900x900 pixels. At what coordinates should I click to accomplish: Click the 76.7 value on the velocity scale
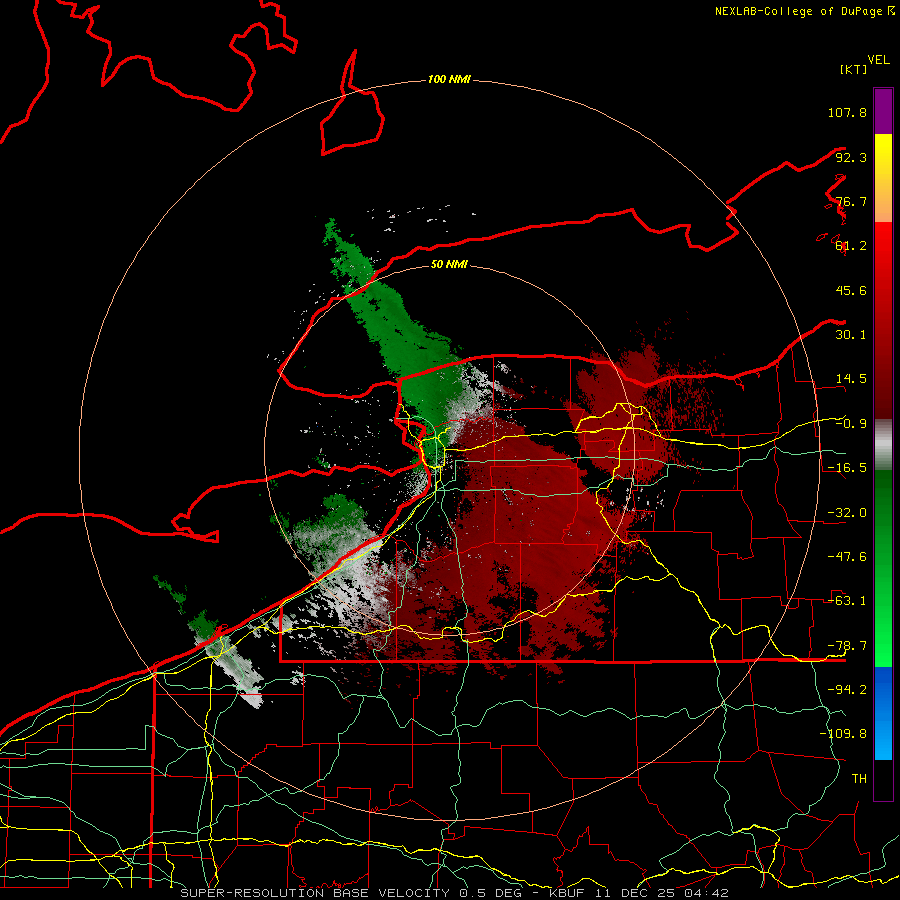[x=851, y=201]
